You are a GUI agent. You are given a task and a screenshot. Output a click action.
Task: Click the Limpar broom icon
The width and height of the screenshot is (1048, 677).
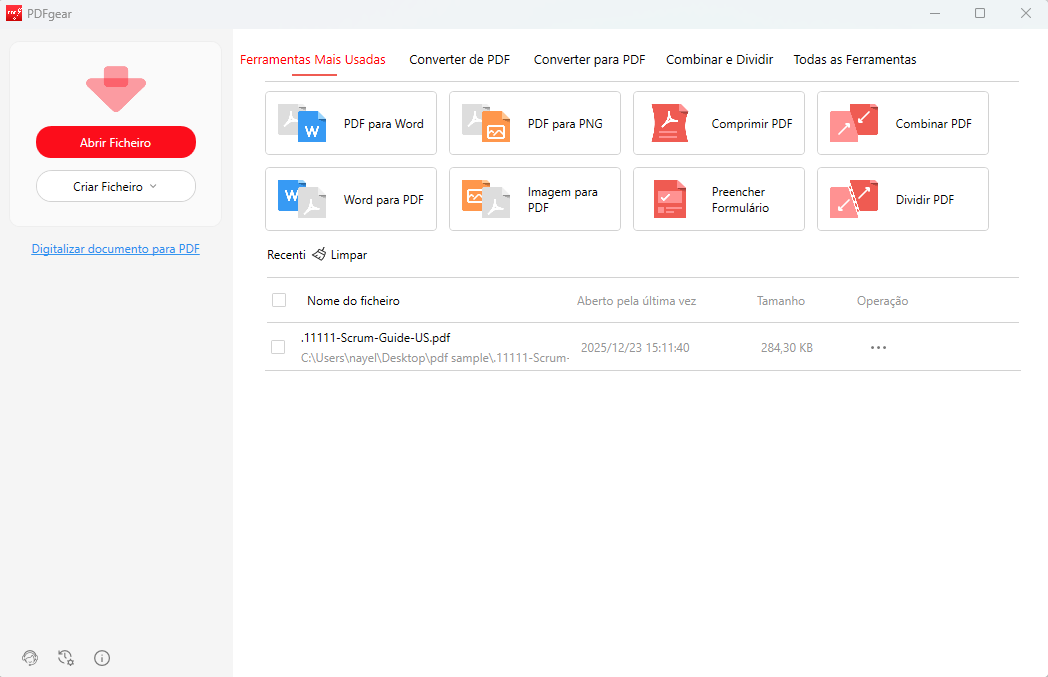[319, 255]
